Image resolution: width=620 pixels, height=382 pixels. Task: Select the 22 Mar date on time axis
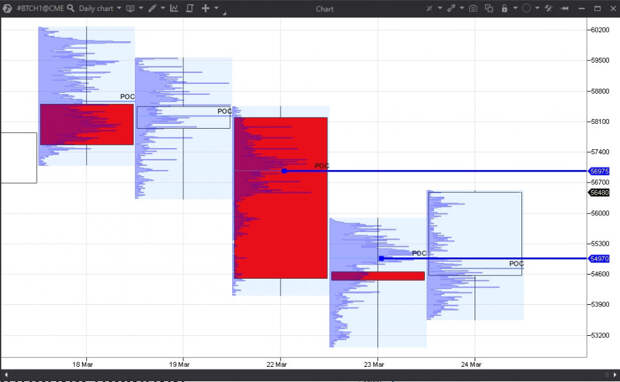point(276,364)
